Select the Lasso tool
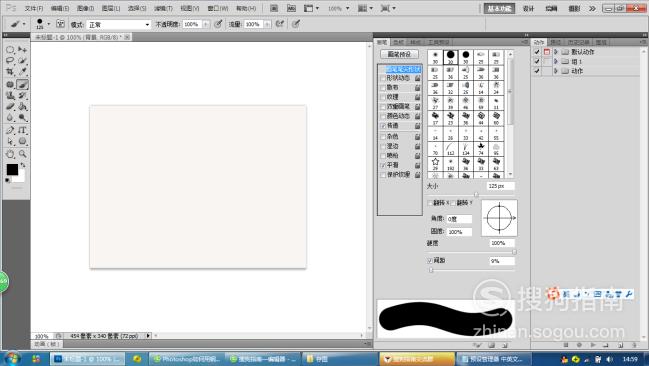The width and height of the screenshot is (649, 366). 10,61
